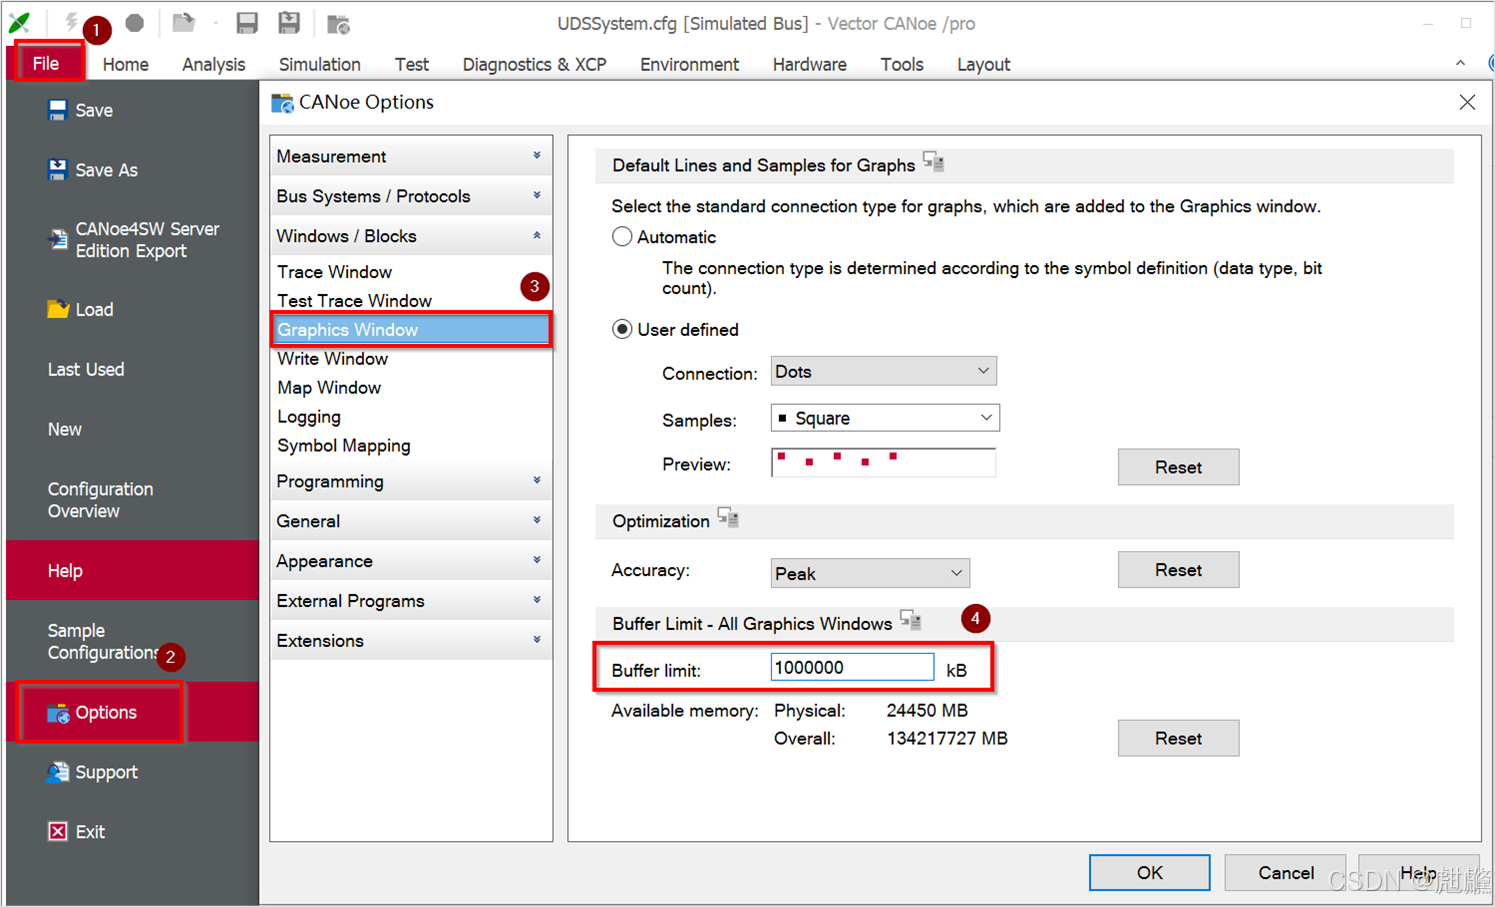Click the lightning start measurement icon
Screen dimensions: 1495x907
pyautogui.click(x=71, y=22)
